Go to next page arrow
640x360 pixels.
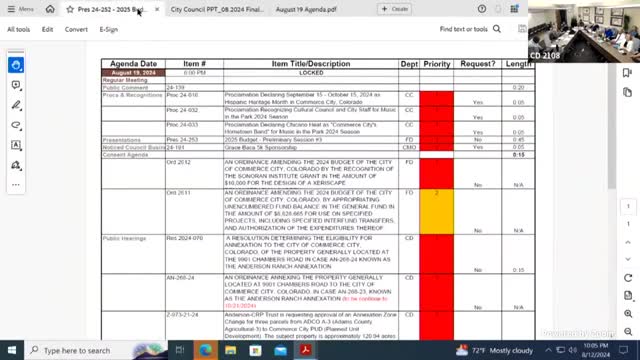click(628, 259)
